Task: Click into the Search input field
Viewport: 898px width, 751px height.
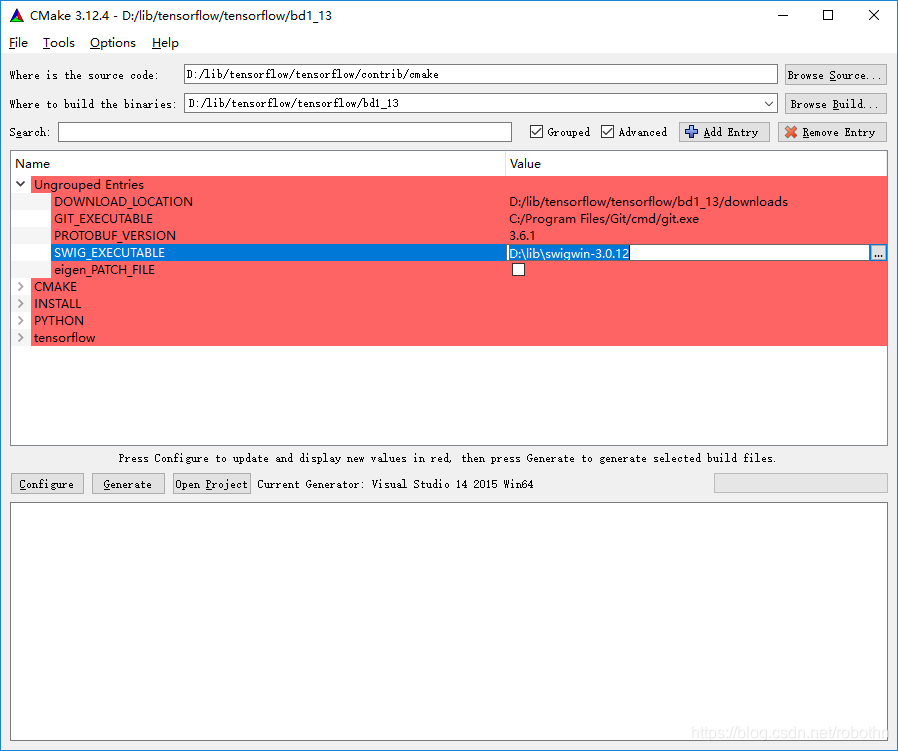Action: click(x=285, y=132)
